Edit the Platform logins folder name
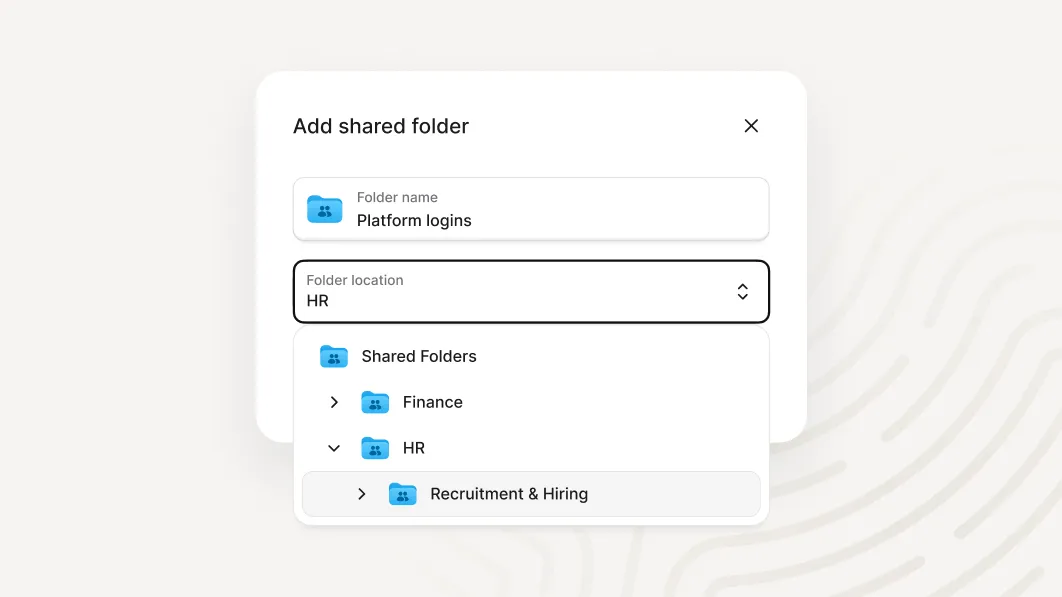The width and height of the screenshot is (1062, 597). click(414, 220)
